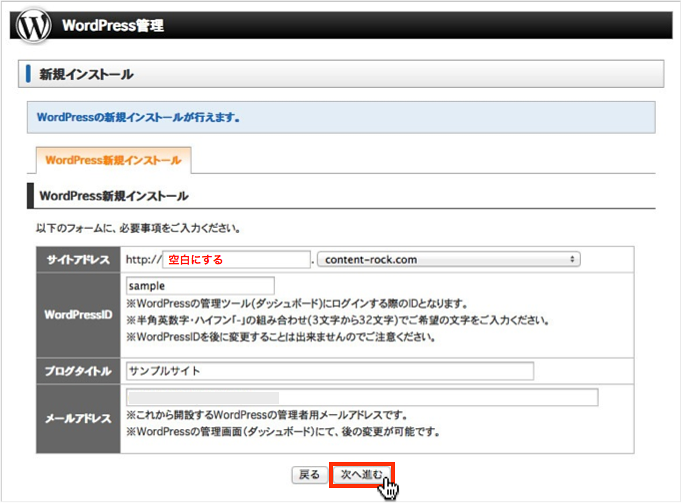
Task: Open the content-rock.com domain dropdown
Action: (449, 260)
